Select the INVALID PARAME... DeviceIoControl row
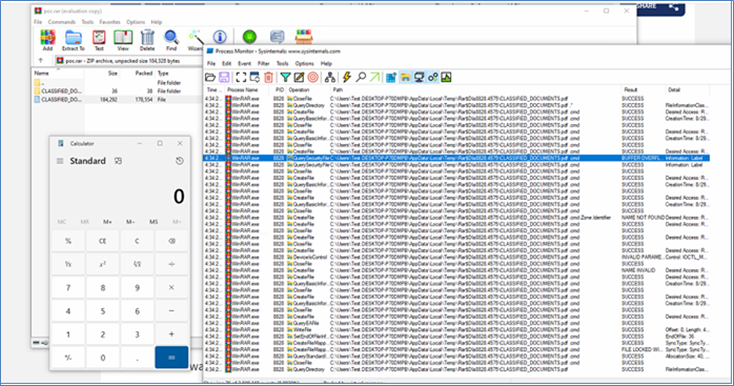734x386 pixels. (456, 257)
